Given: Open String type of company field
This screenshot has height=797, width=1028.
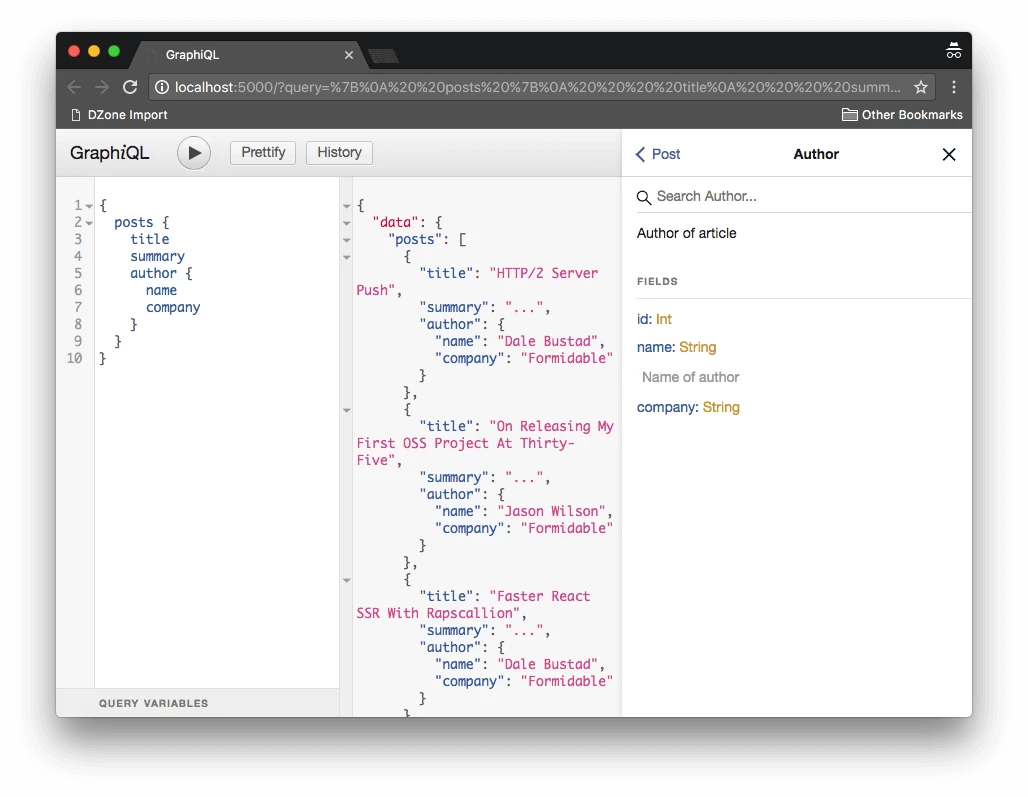Looking at the screenshot, I should pos(721,408).
